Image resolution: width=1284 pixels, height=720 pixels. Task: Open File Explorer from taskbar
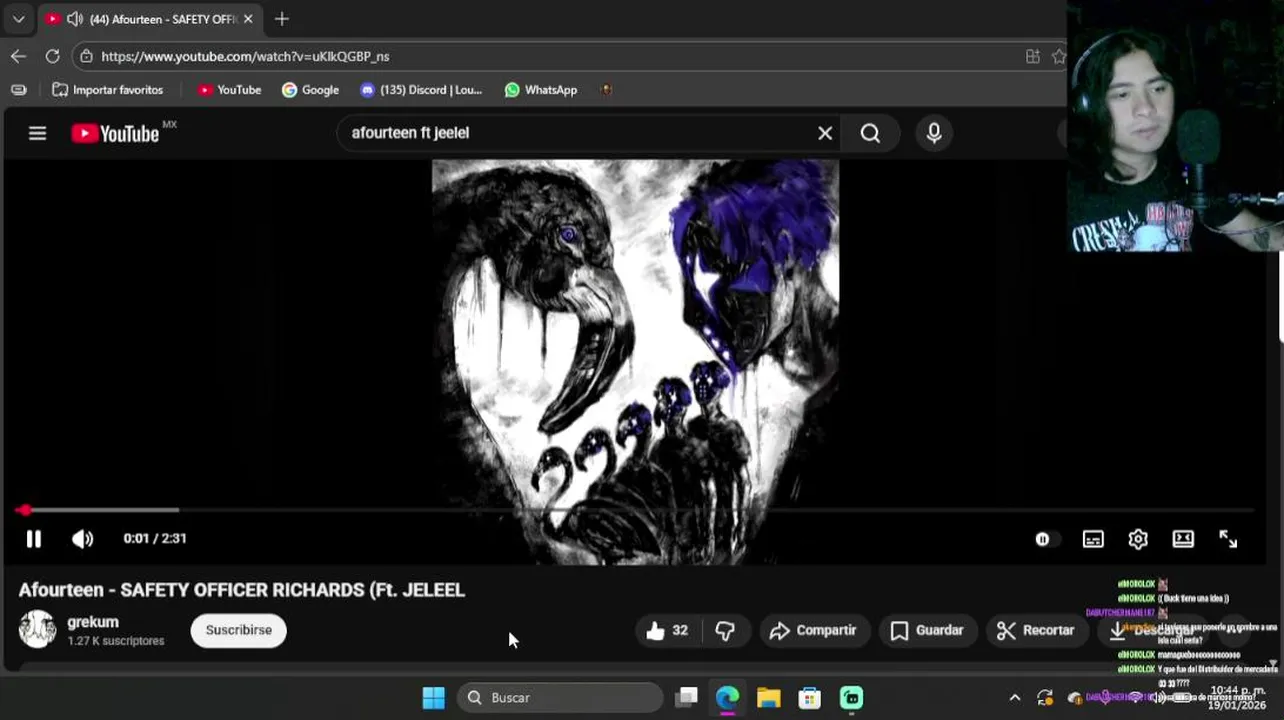[768, 698]
